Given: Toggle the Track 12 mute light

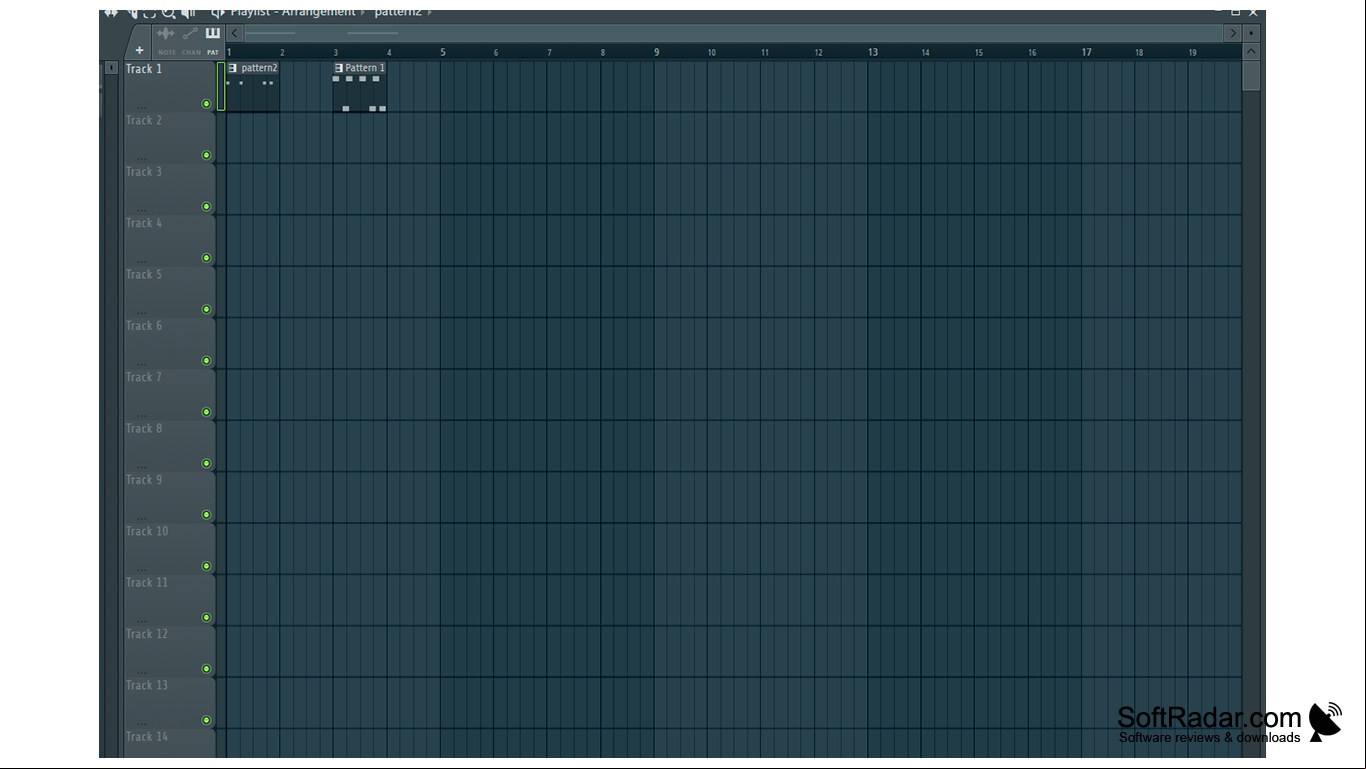Looking at the screenshot, I should [x=207, y=669].
